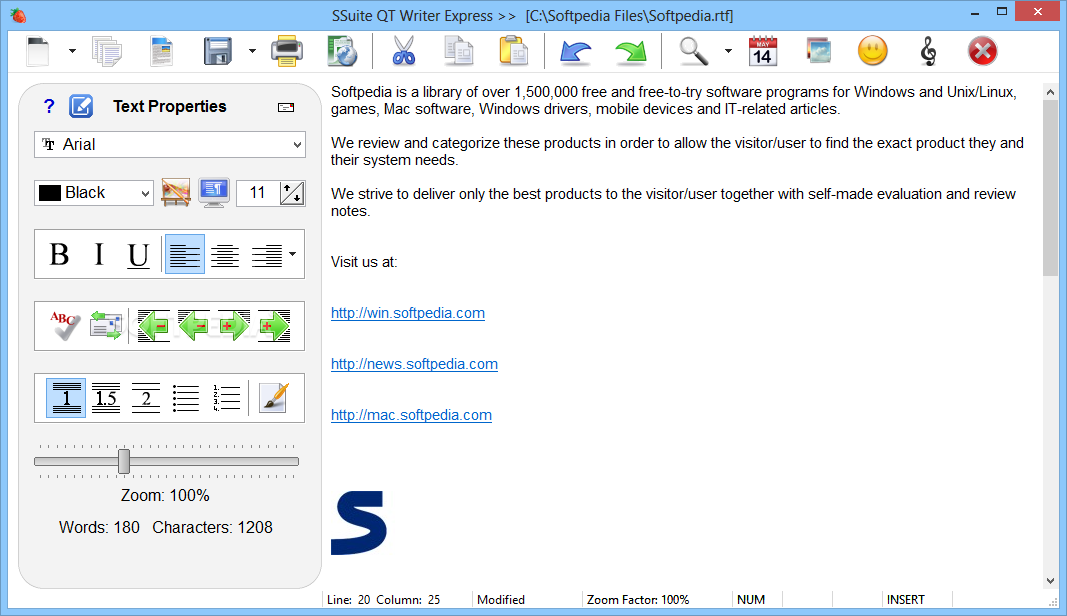Click first green left arrow indent icon
1067x616 pixels.
point(153,326)
